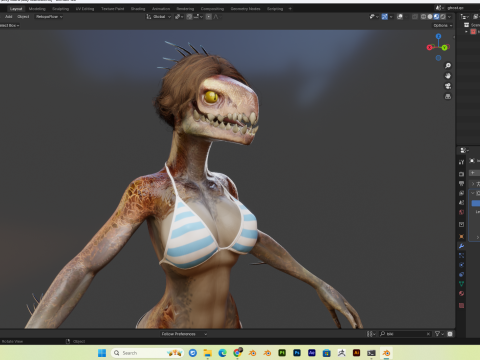Open the properties editor type dropdown
Viewport: 480px width, 360px height.
464,150
